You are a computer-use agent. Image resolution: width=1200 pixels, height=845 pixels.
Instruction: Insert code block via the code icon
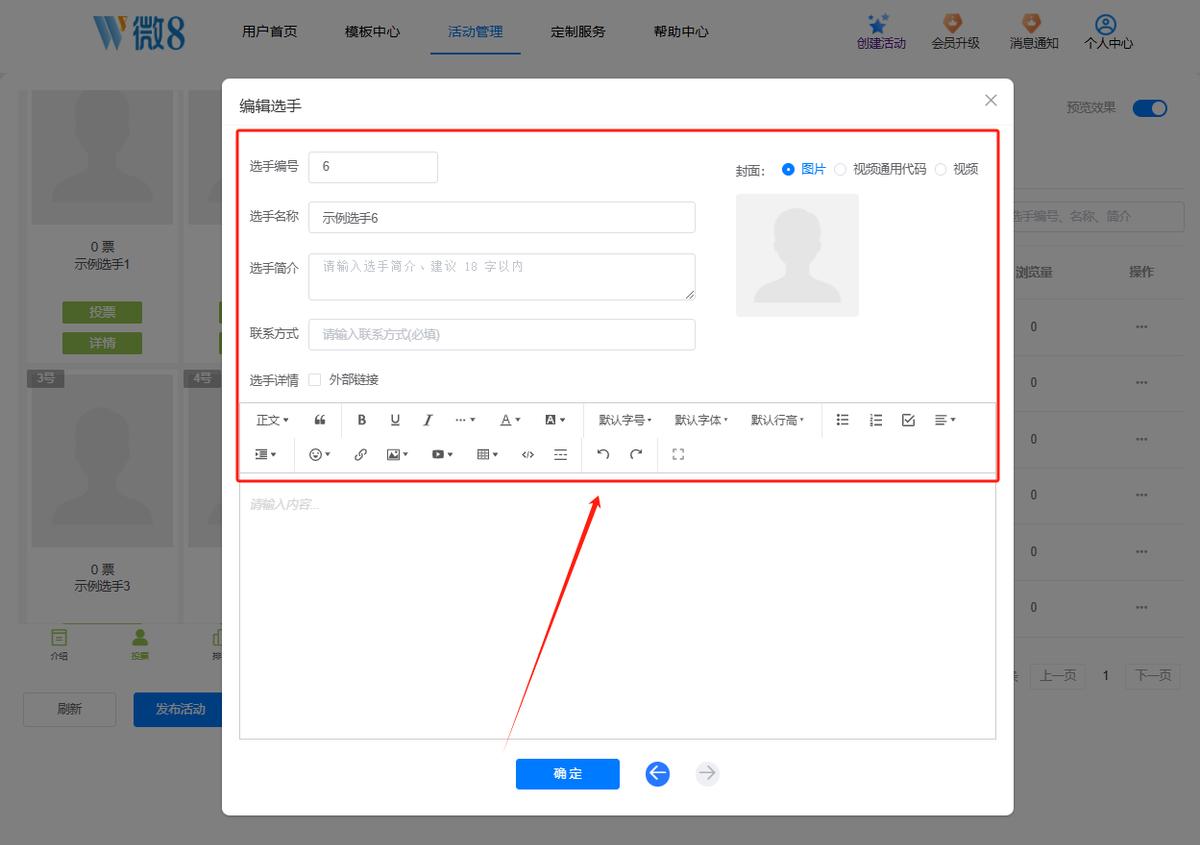(528, 454)
